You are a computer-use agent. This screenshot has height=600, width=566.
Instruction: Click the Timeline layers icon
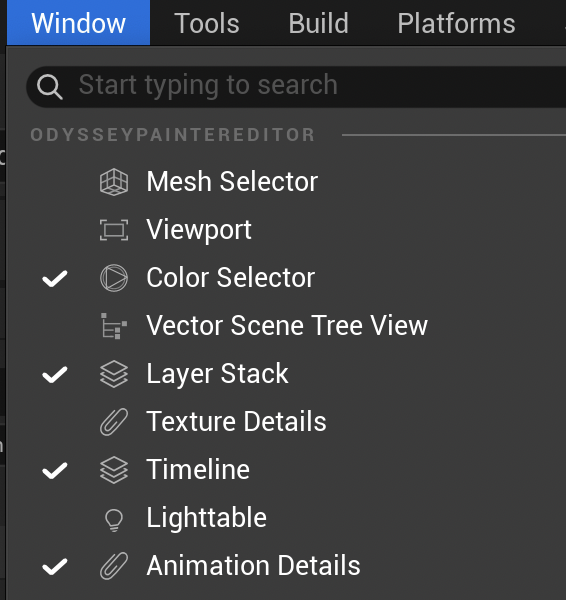[114, 470]
